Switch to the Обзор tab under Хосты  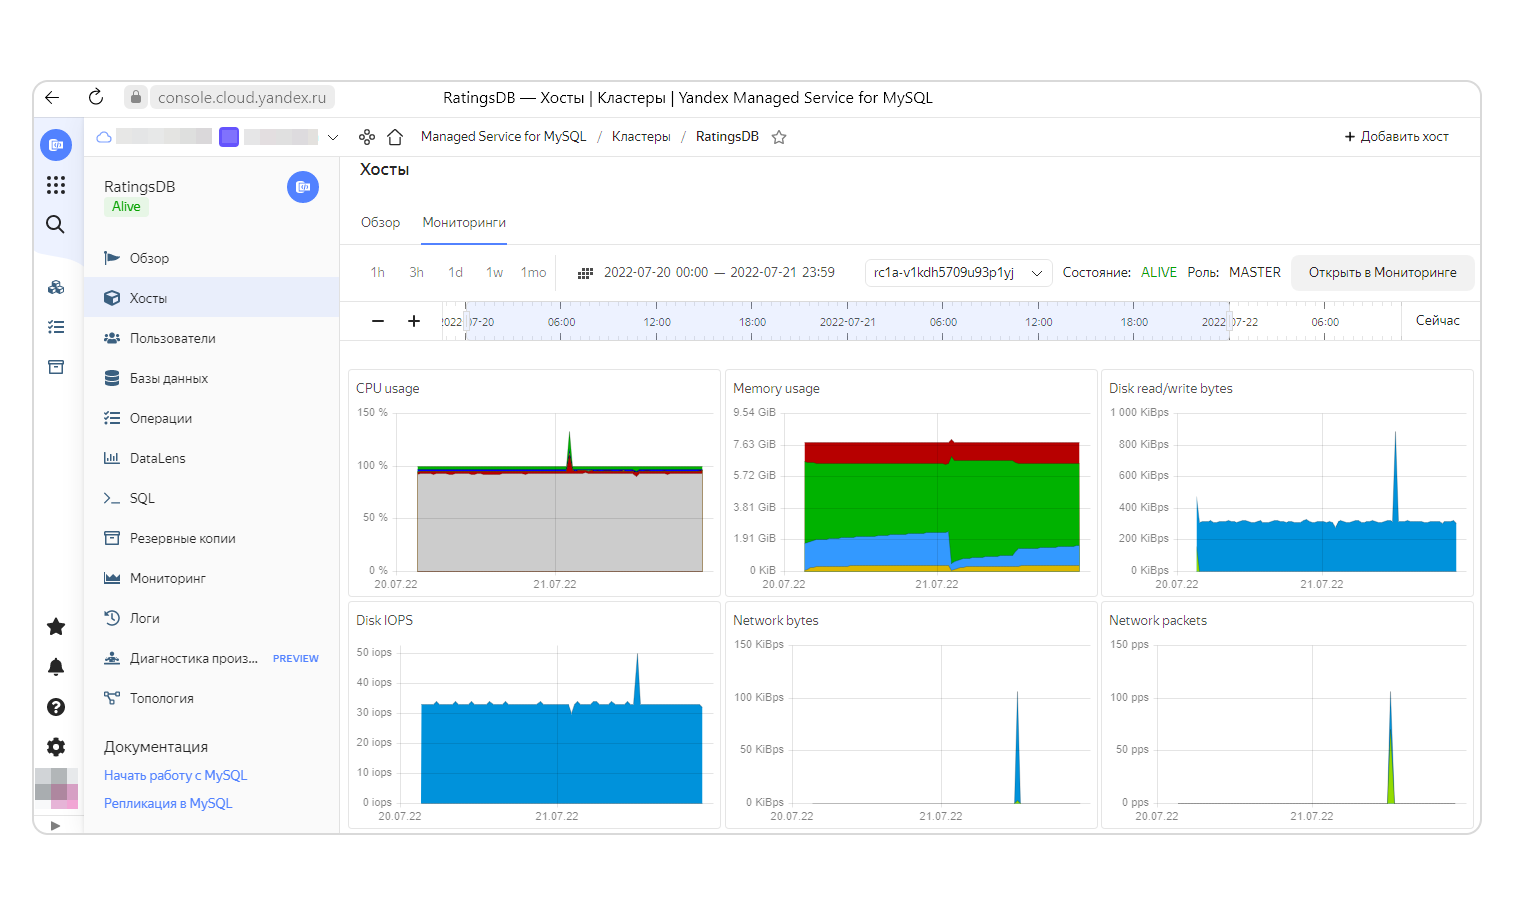(x=380, y=223)
